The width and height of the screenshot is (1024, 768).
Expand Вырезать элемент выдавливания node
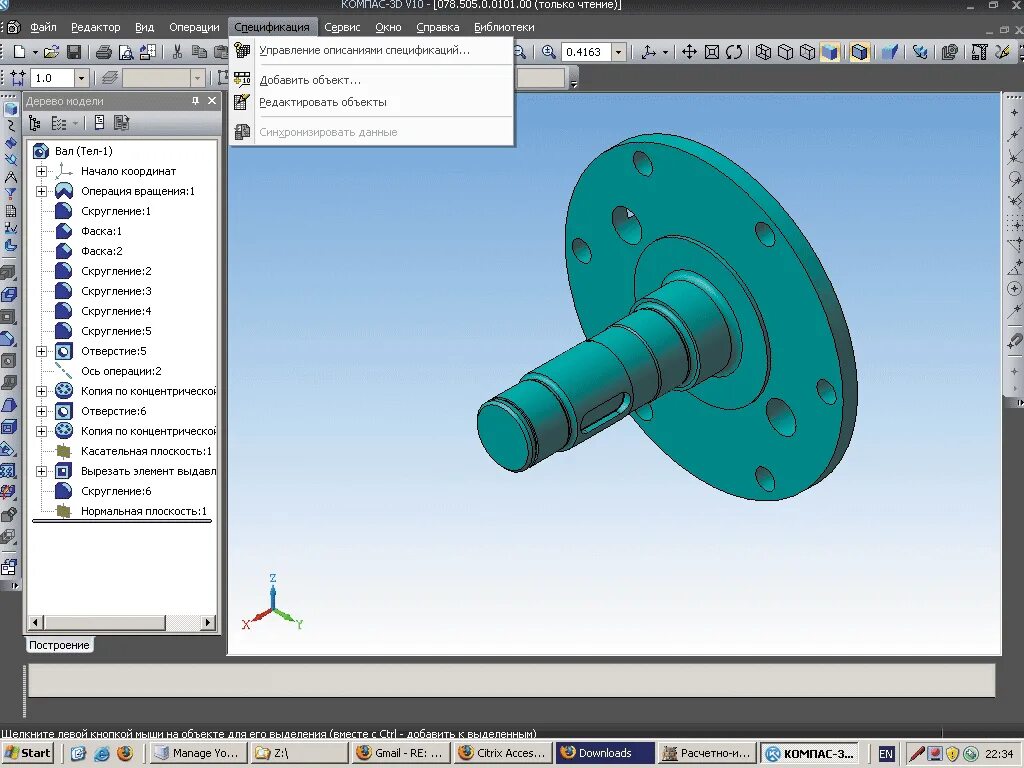point(42,472)
